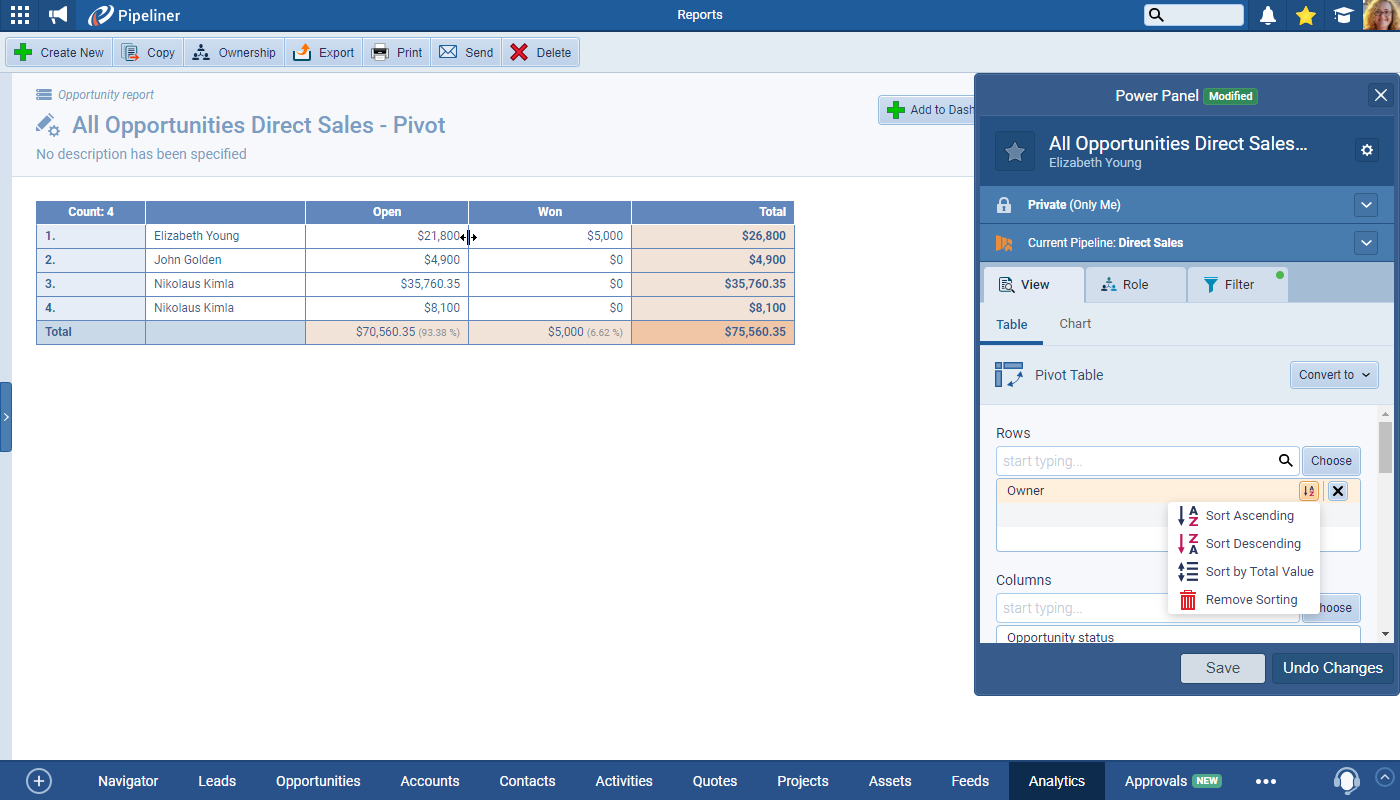Expand the Current Pipeline dropdown
1400x800 pixels.
click(1366, 243)
